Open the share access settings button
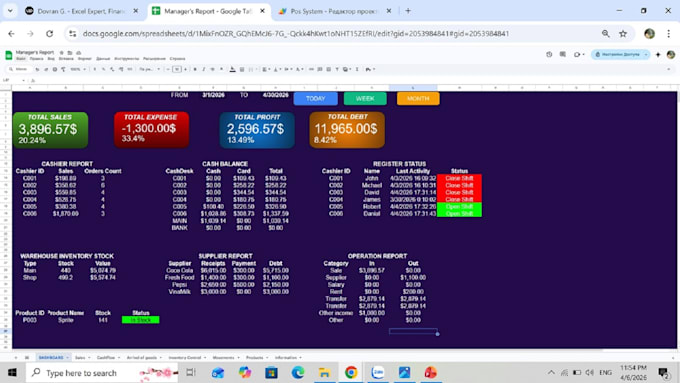The height and width of the screenshot is (383, 680). coord(620,54)
